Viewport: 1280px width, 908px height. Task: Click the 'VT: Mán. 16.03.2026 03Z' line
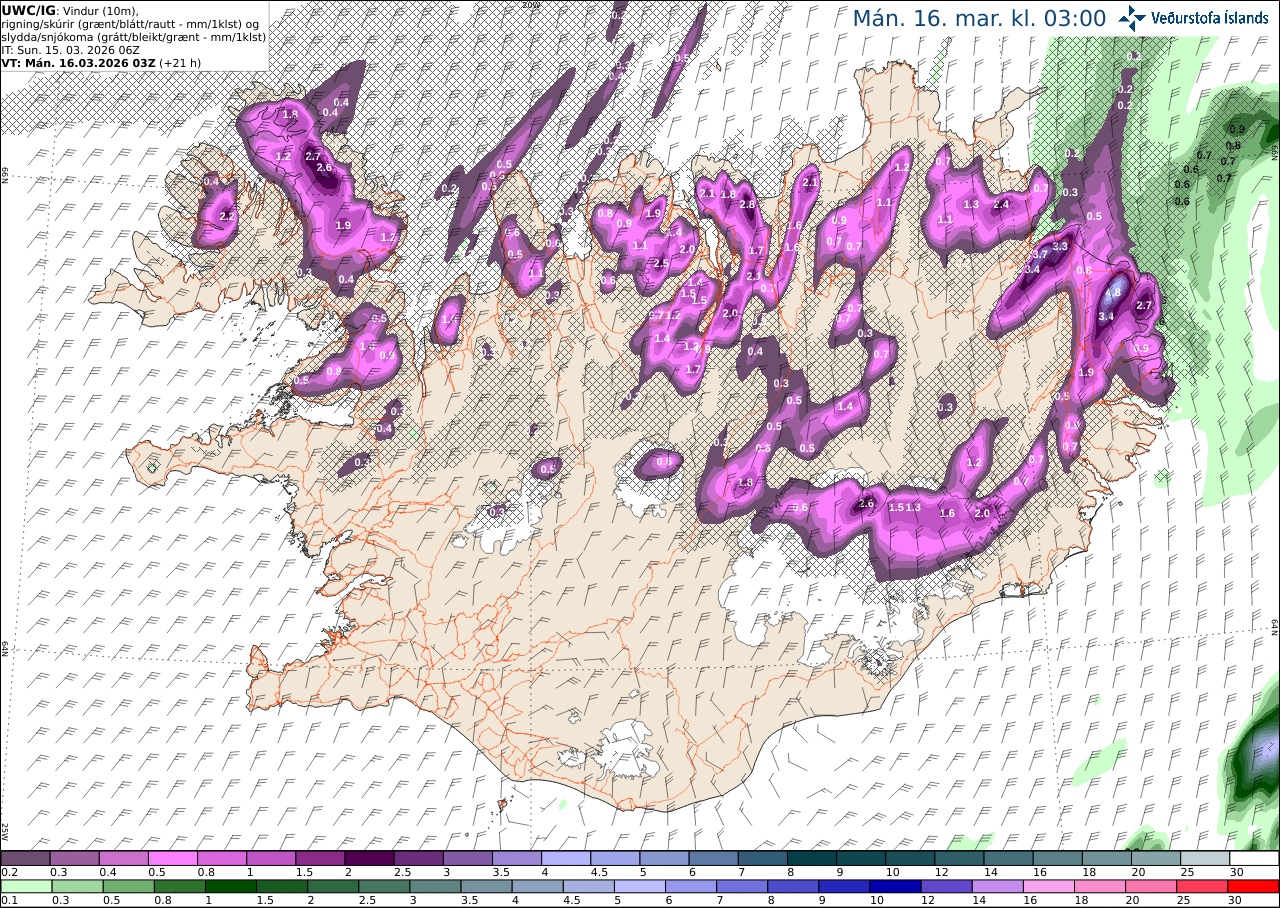pyautogui.click(x=78, y=62)
